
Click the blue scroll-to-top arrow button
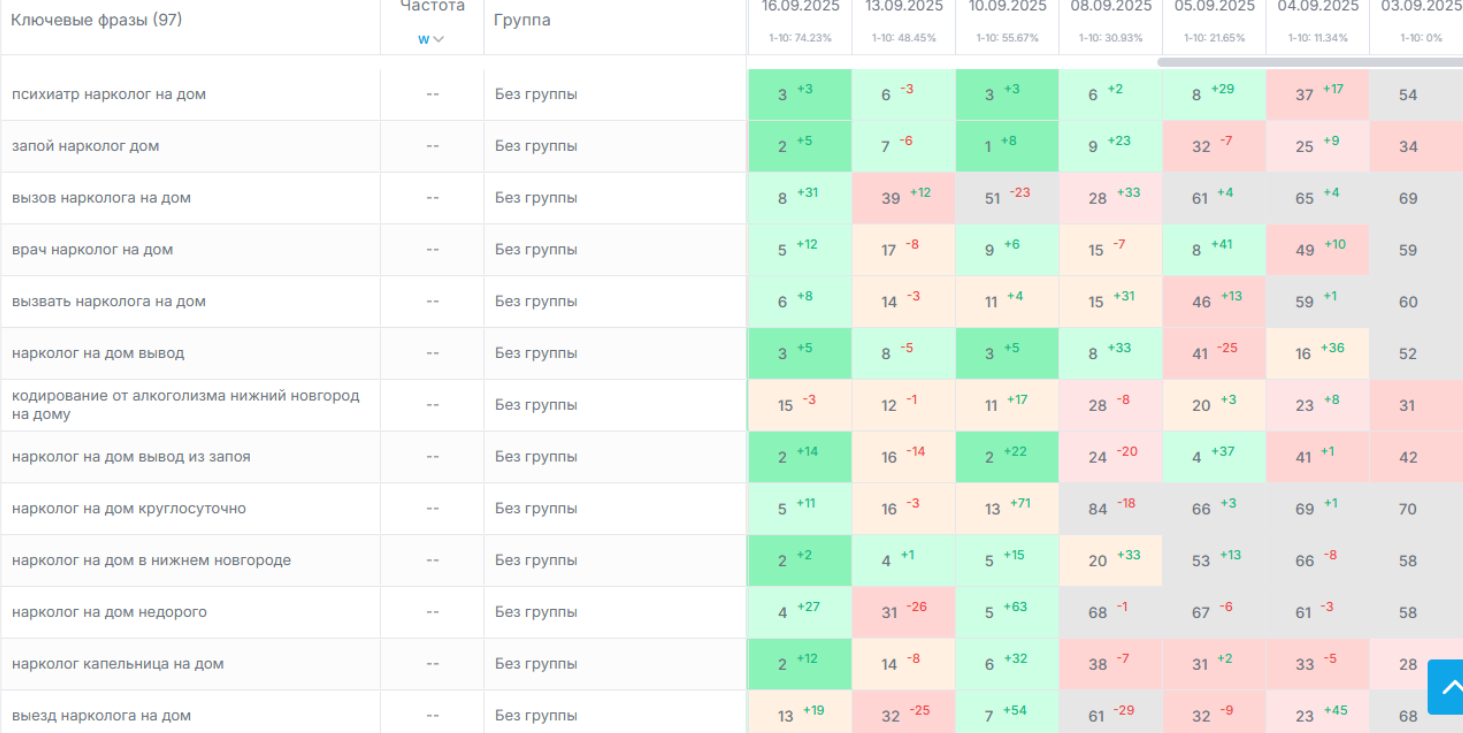pos(1446,687)
